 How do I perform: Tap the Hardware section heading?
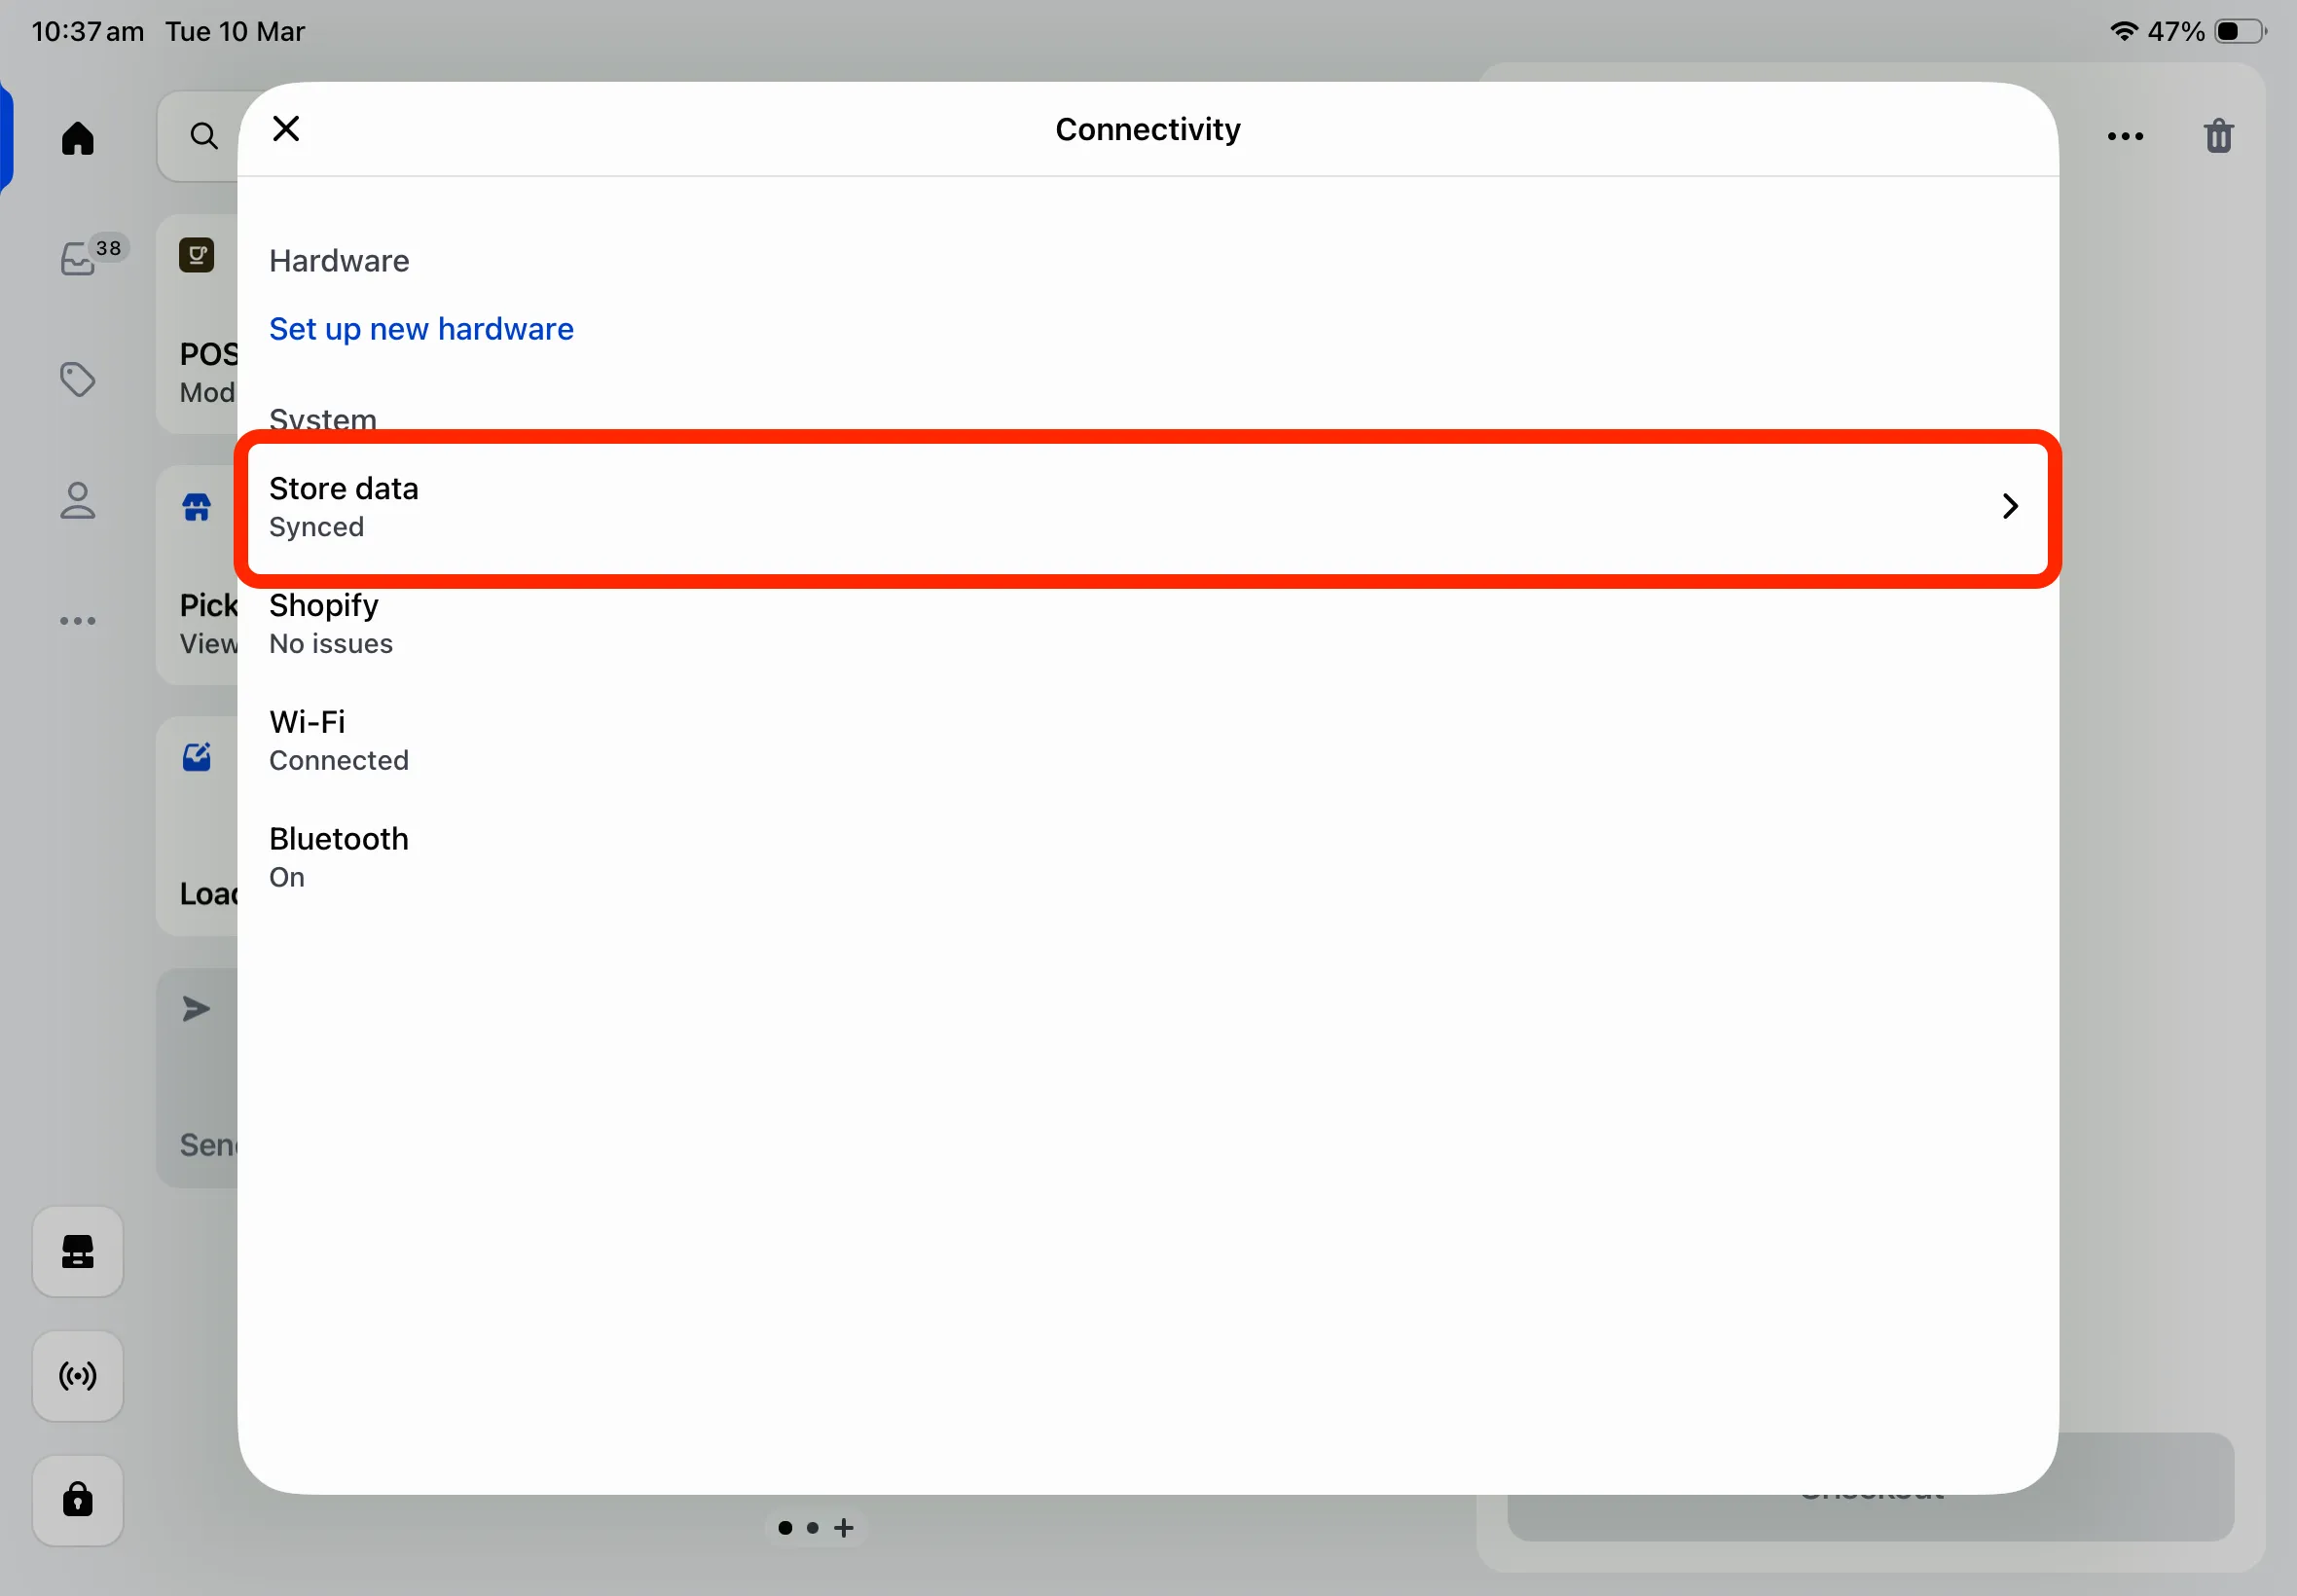click(339, 261)
